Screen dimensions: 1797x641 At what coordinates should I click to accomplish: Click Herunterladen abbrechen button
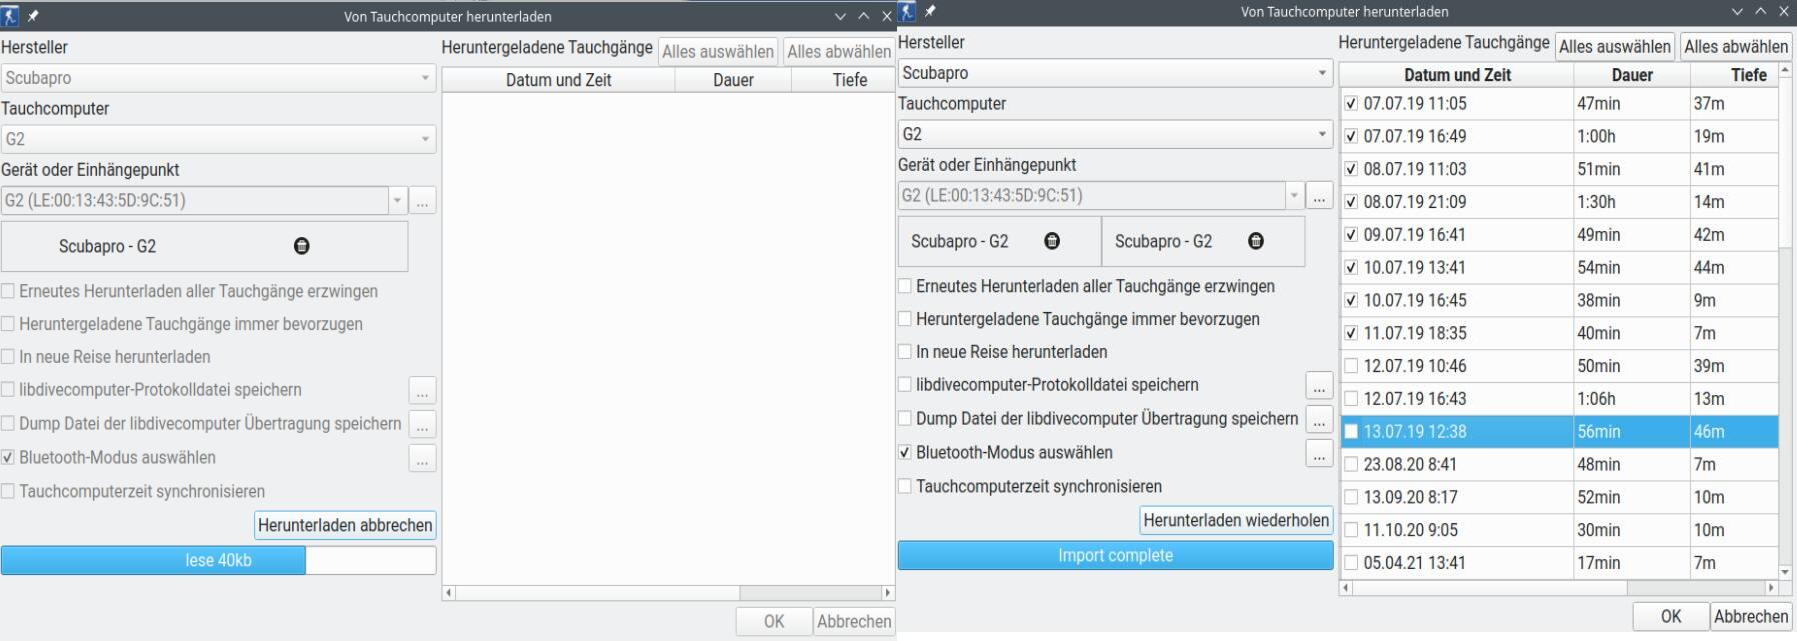tap(345, 525)
